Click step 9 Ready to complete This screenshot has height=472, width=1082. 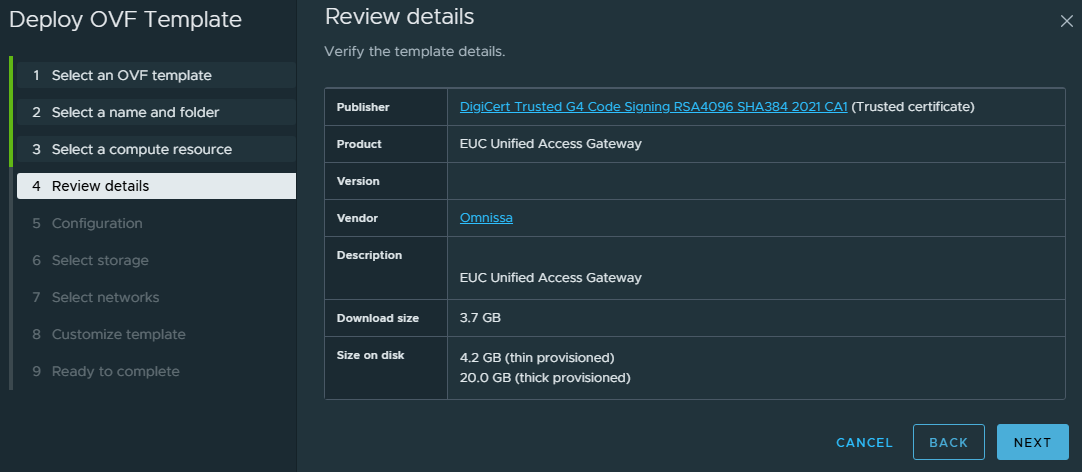tap(115, 371)
